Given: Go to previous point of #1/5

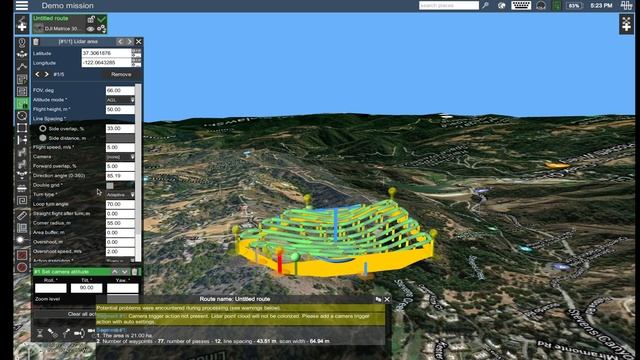Looking at the screenshot, I should [x=38, y=74].
